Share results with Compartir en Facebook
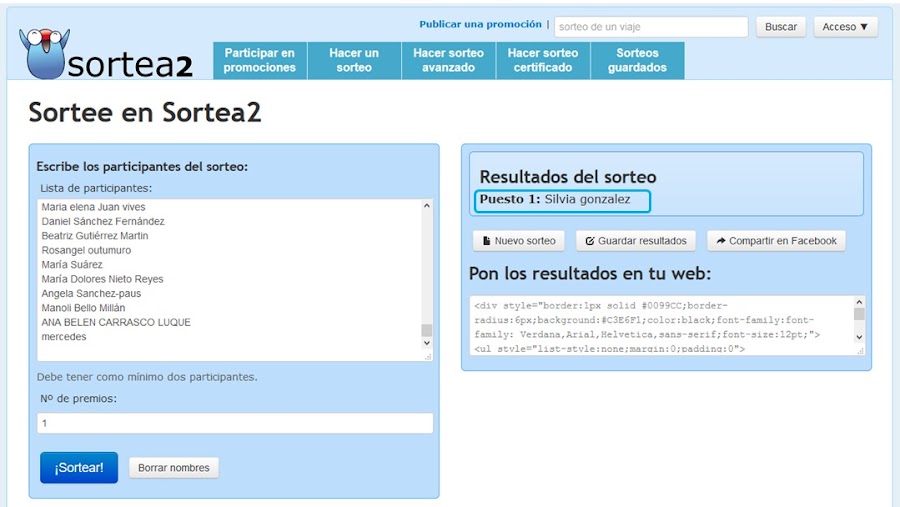Screen dimensions: 900x507 click(x=776, y=241)
